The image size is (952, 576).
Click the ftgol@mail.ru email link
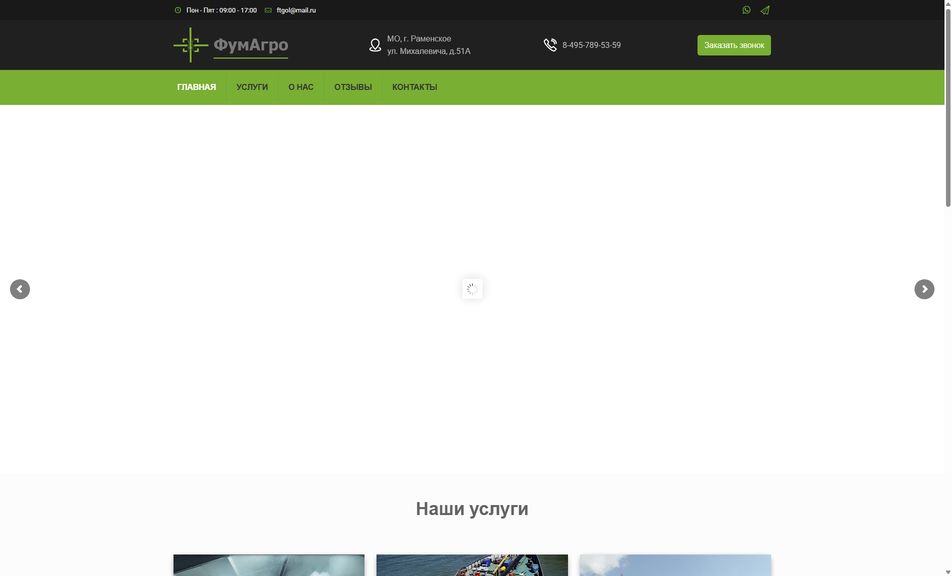tap(296, 10)
